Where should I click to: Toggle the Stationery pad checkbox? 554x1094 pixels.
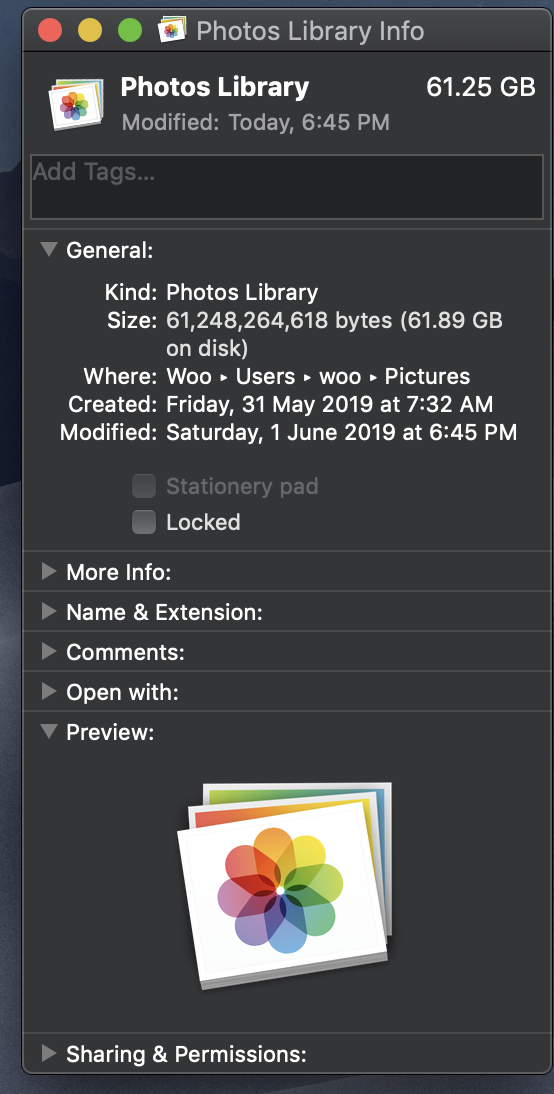coord(144,486)
